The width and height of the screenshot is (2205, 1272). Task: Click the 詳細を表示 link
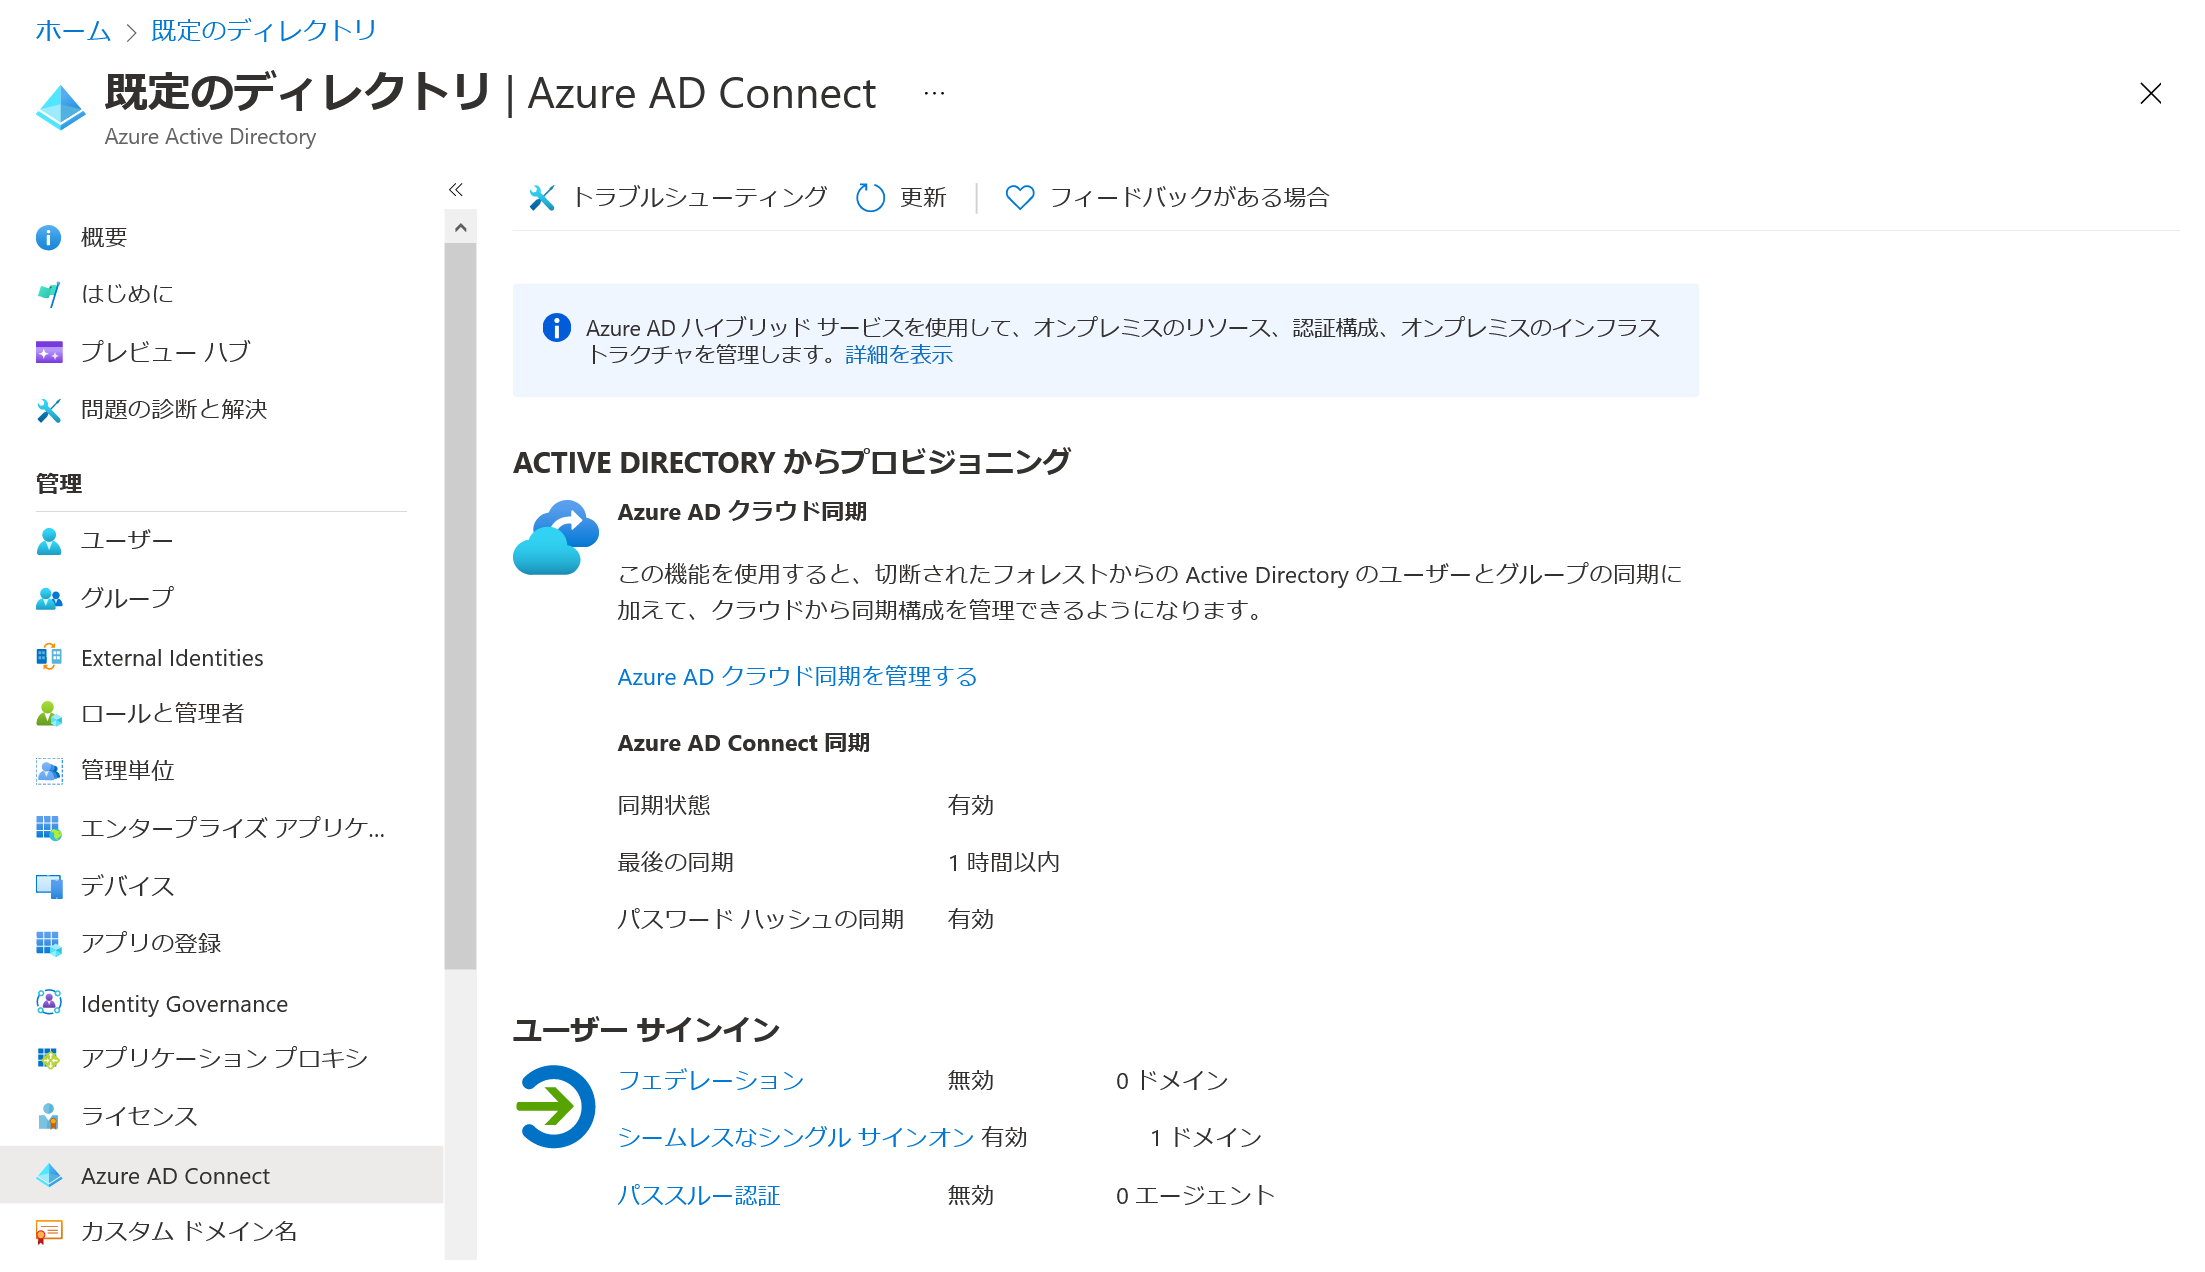pyautogui.click(x=899, y=354)
